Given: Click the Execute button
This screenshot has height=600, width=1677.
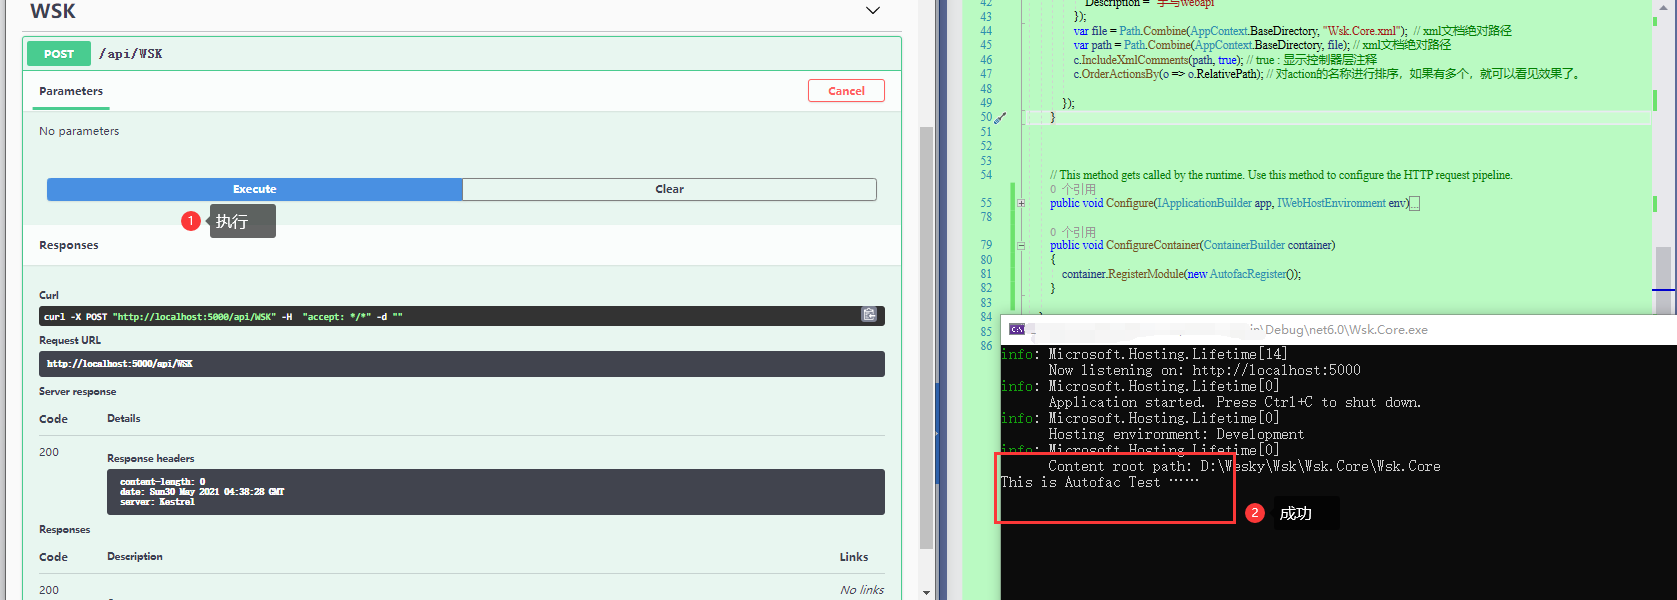Looking at the screenshot, I should (255, 189).
